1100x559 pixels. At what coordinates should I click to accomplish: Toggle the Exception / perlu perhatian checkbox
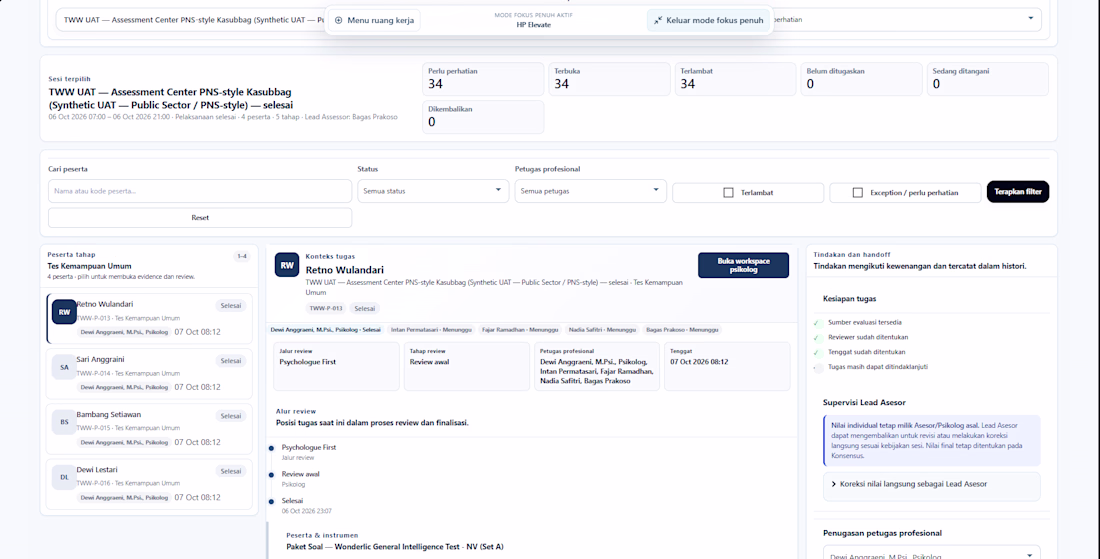[x=857, y=192]
